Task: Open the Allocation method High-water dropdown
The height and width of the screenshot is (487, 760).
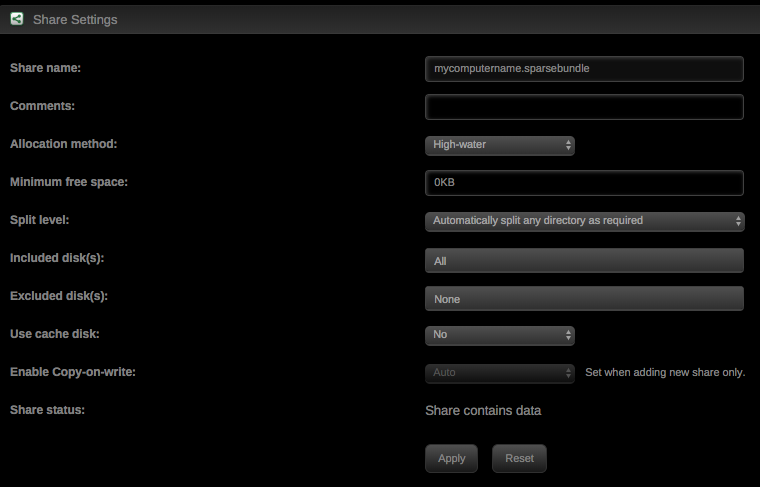Action: coord(500,145)
